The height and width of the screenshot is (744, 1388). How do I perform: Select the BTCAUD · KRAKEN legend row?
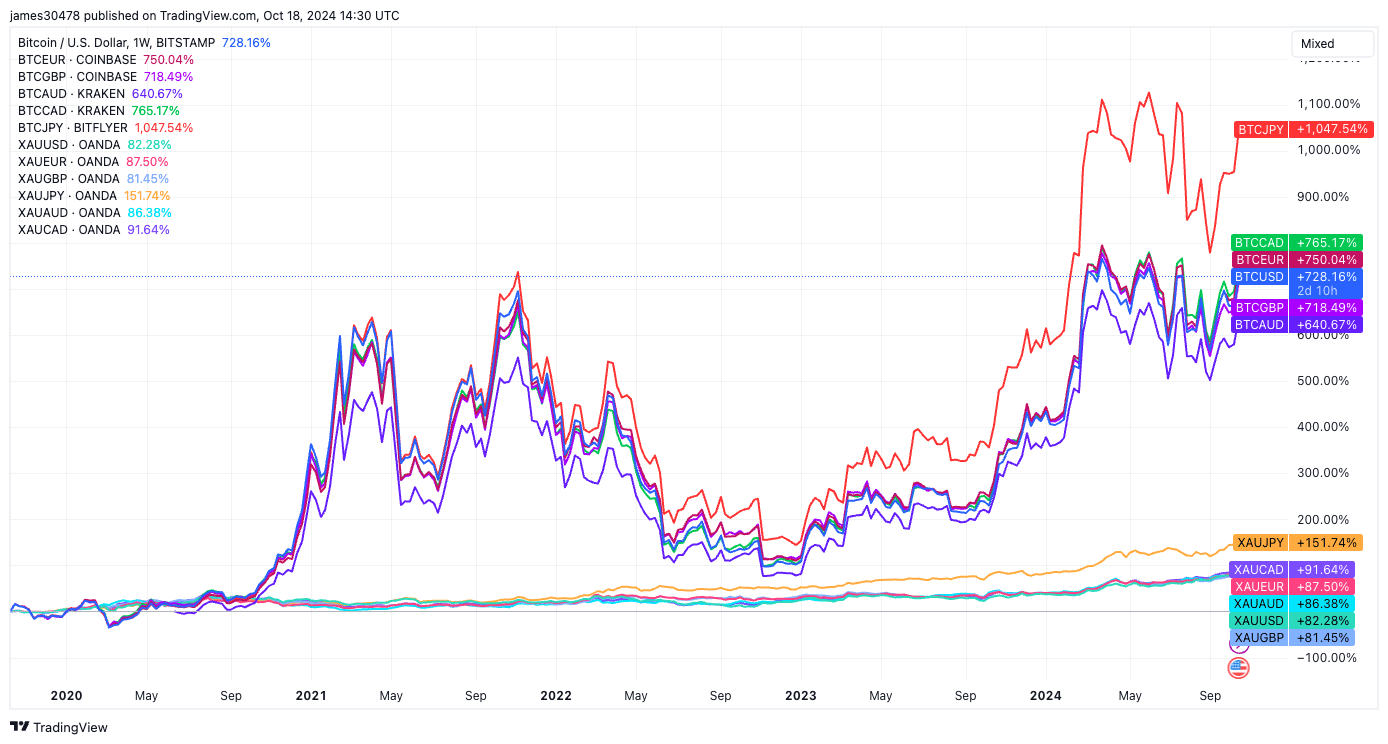(100, 94)
